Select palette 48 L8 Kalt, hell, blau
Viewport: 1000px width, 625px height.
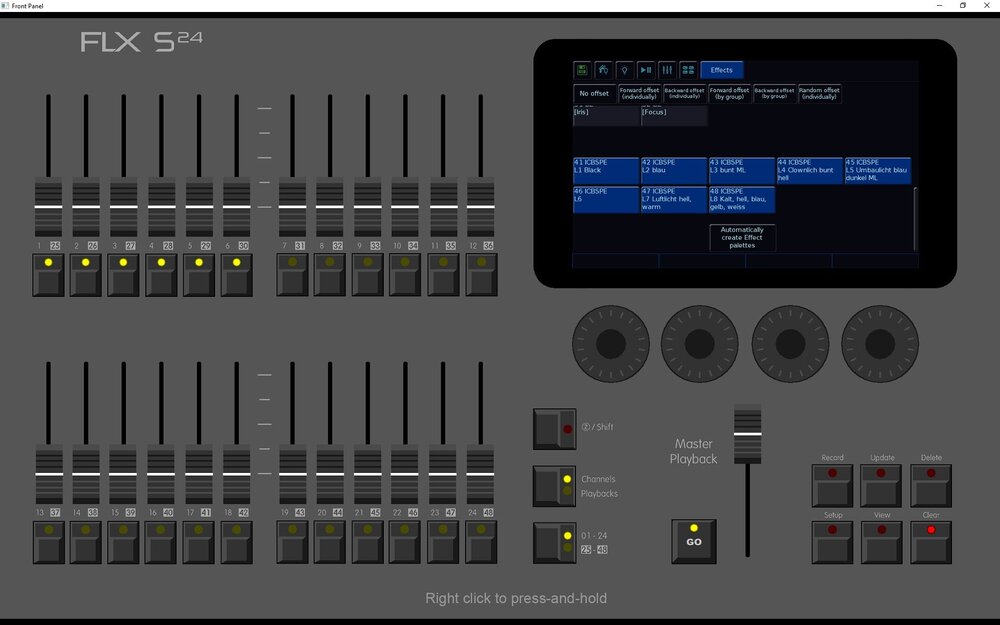(x=742, y=200)
